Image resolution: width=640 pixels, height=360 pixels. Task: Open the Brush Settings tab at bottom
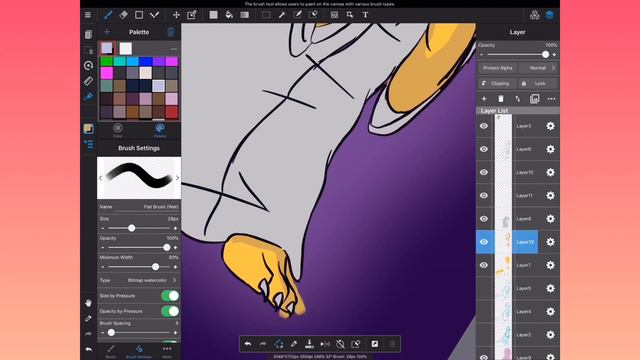(139, 351)
